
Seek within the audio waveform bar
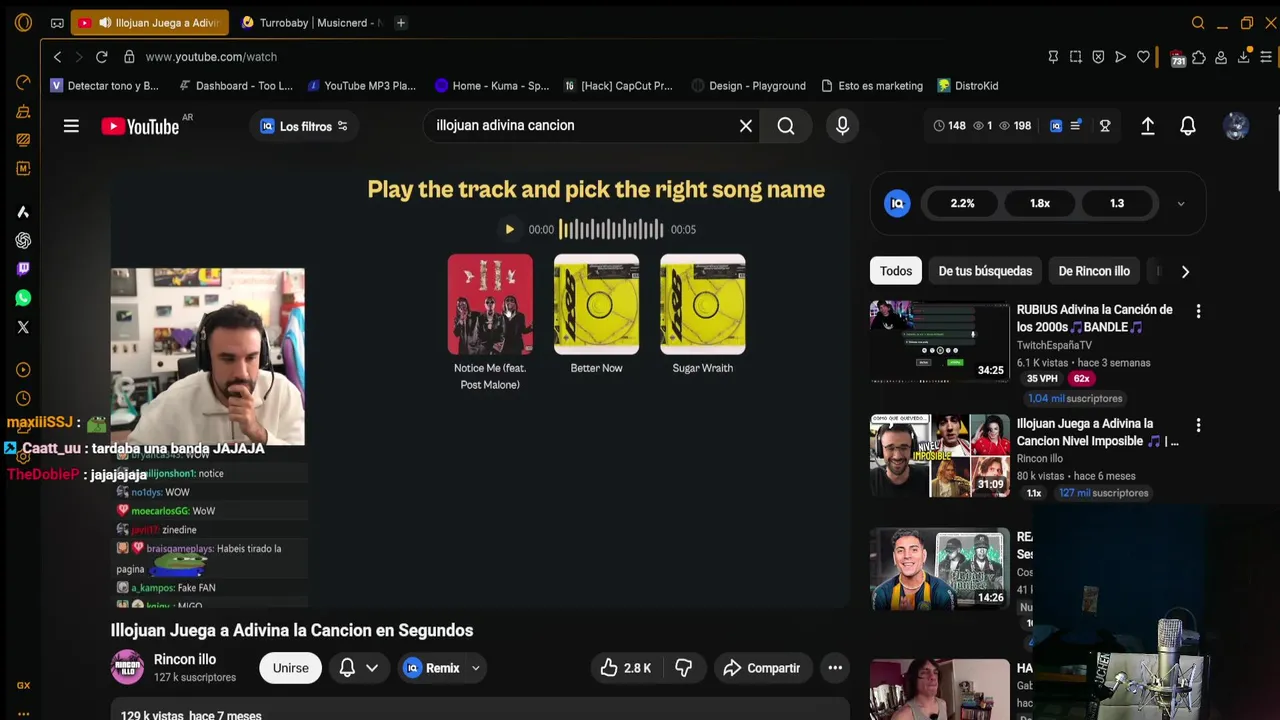(610, 229)
